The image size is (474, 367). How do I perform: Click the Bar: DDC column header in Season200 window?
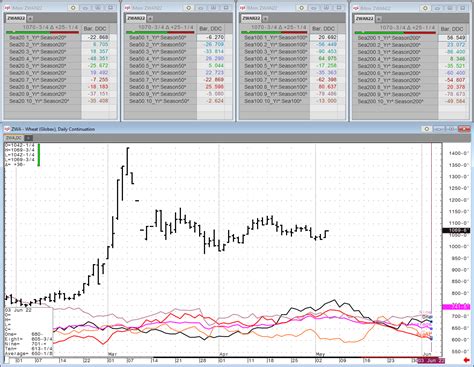(452, 29)
